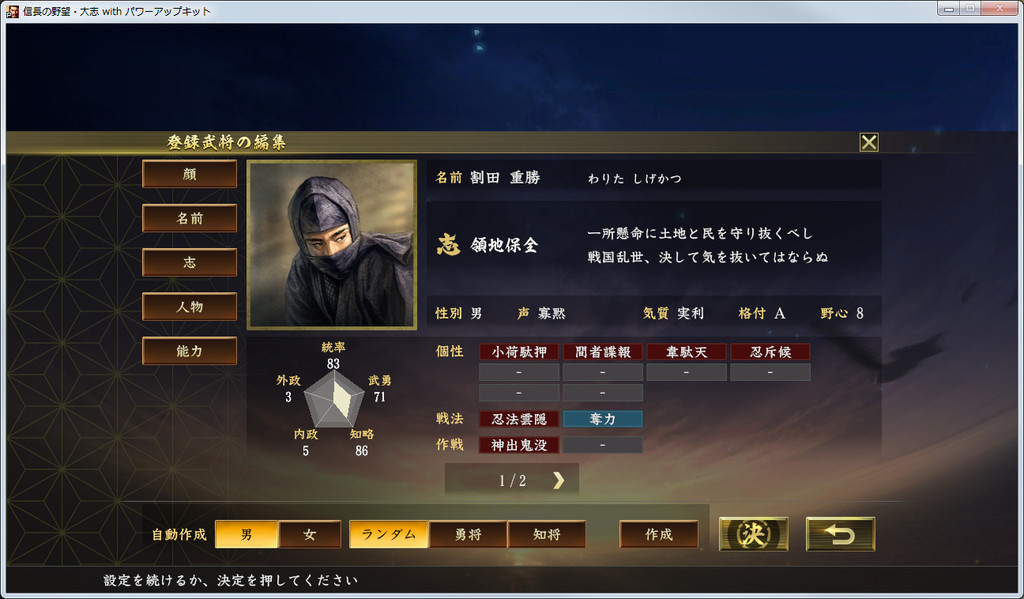This screenshot has height=599, width=1024.
Task: Open the 名前 name editing menu
Action: pos(189,218)
